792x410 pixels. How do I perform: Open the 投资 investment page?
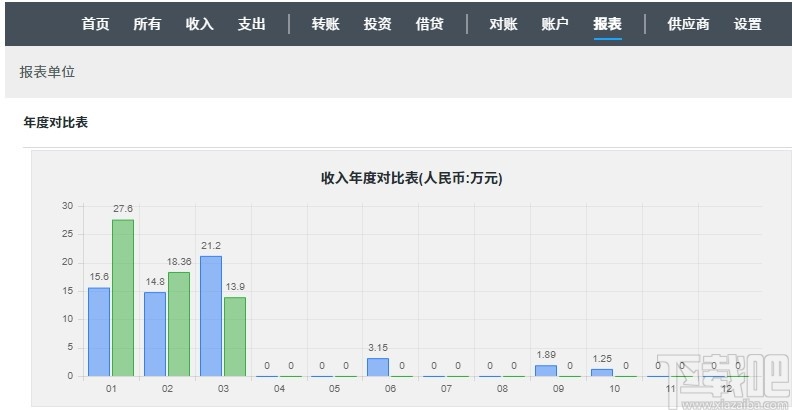[377, 24]
